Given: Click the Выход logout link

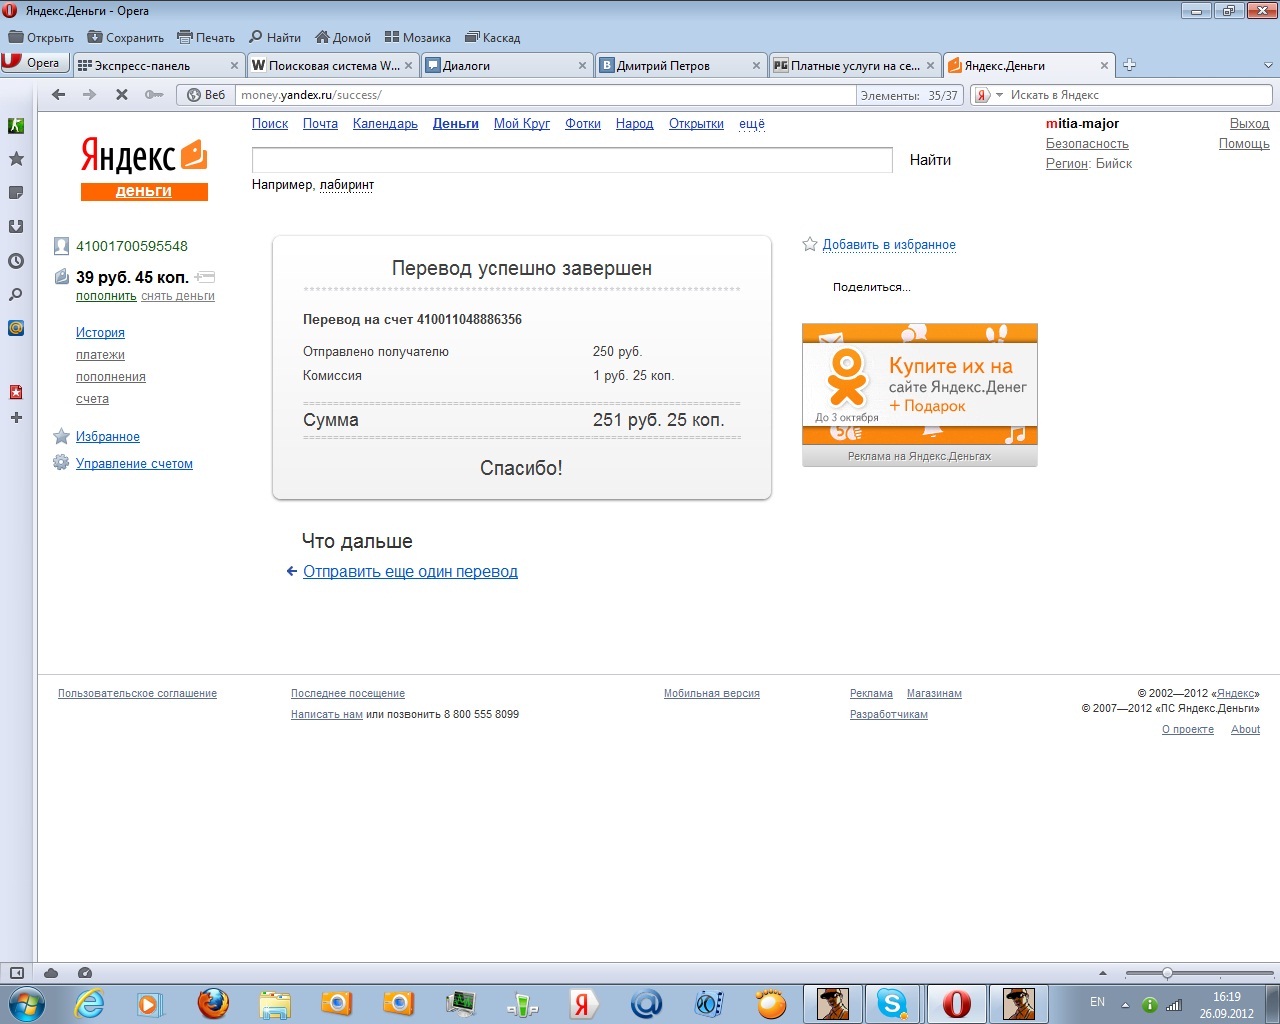Looking at the screenshot, I should pos(1249,124).
